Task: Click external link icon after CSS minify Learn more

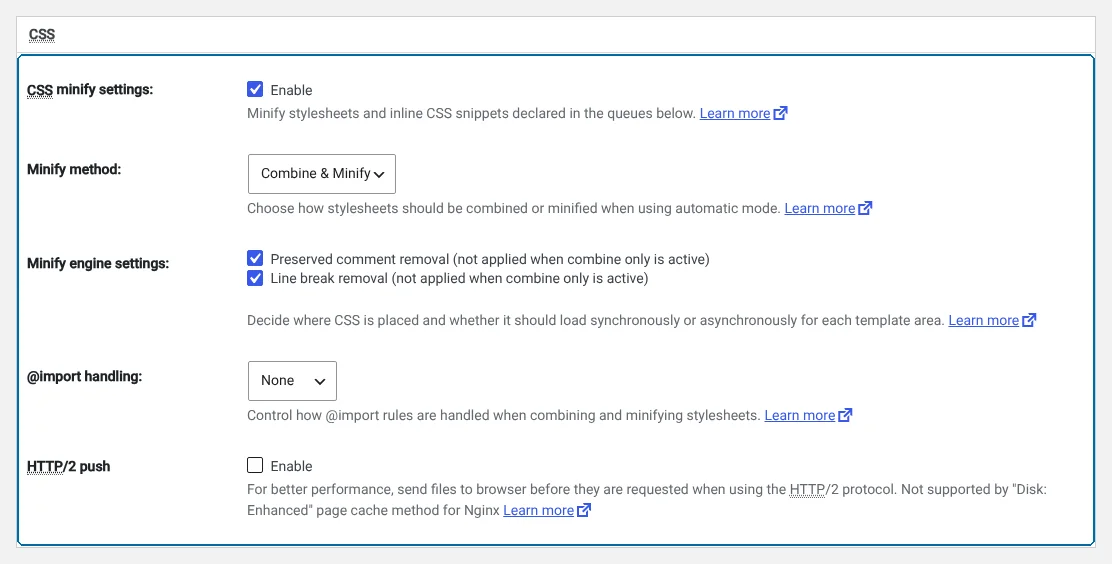Action: (x=781, y=114)
